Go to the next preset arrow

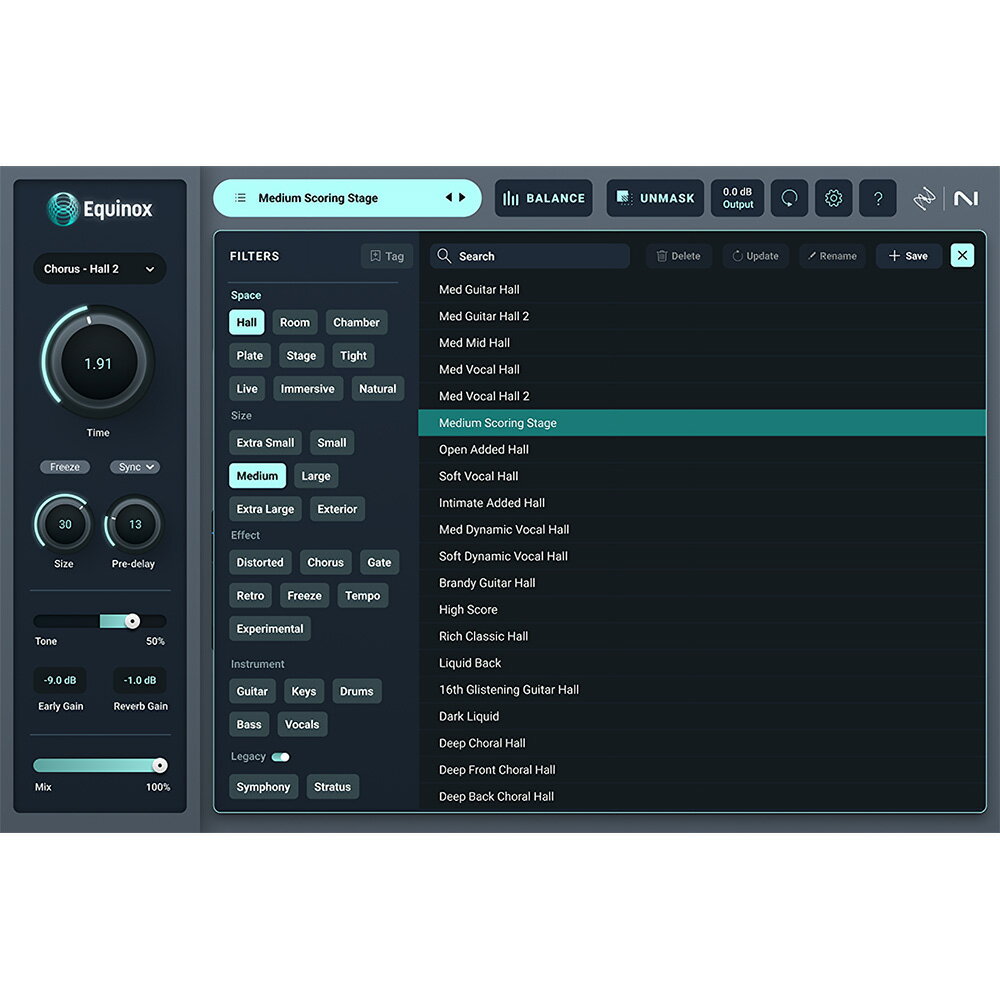point(462,198)
